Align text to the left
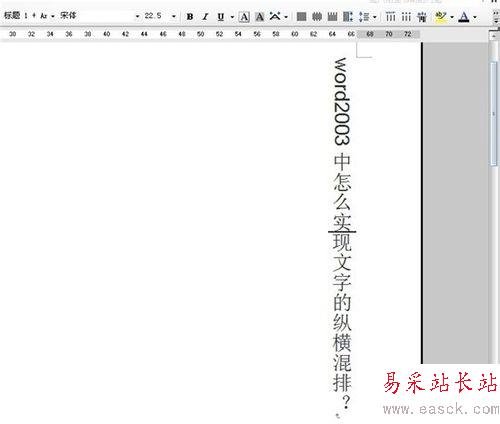500x424 pixels. tap(302, 16)
